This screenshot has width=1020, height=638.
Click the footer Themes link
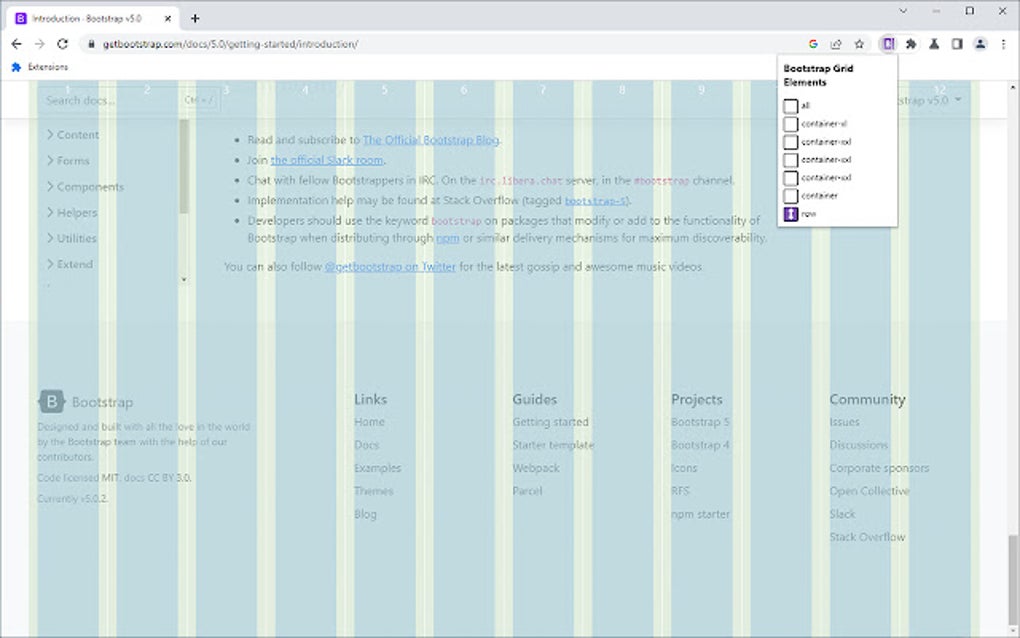click(x=373, y=491)
